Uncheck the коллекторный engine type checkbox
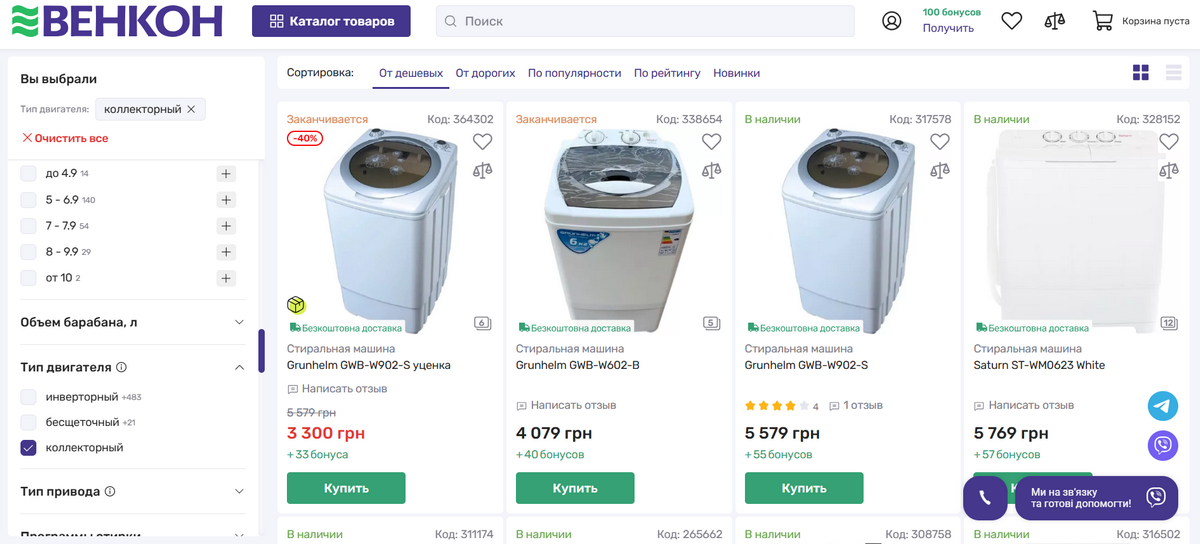The height and width of the screenshot is (544, 1200). click(29, 448)
